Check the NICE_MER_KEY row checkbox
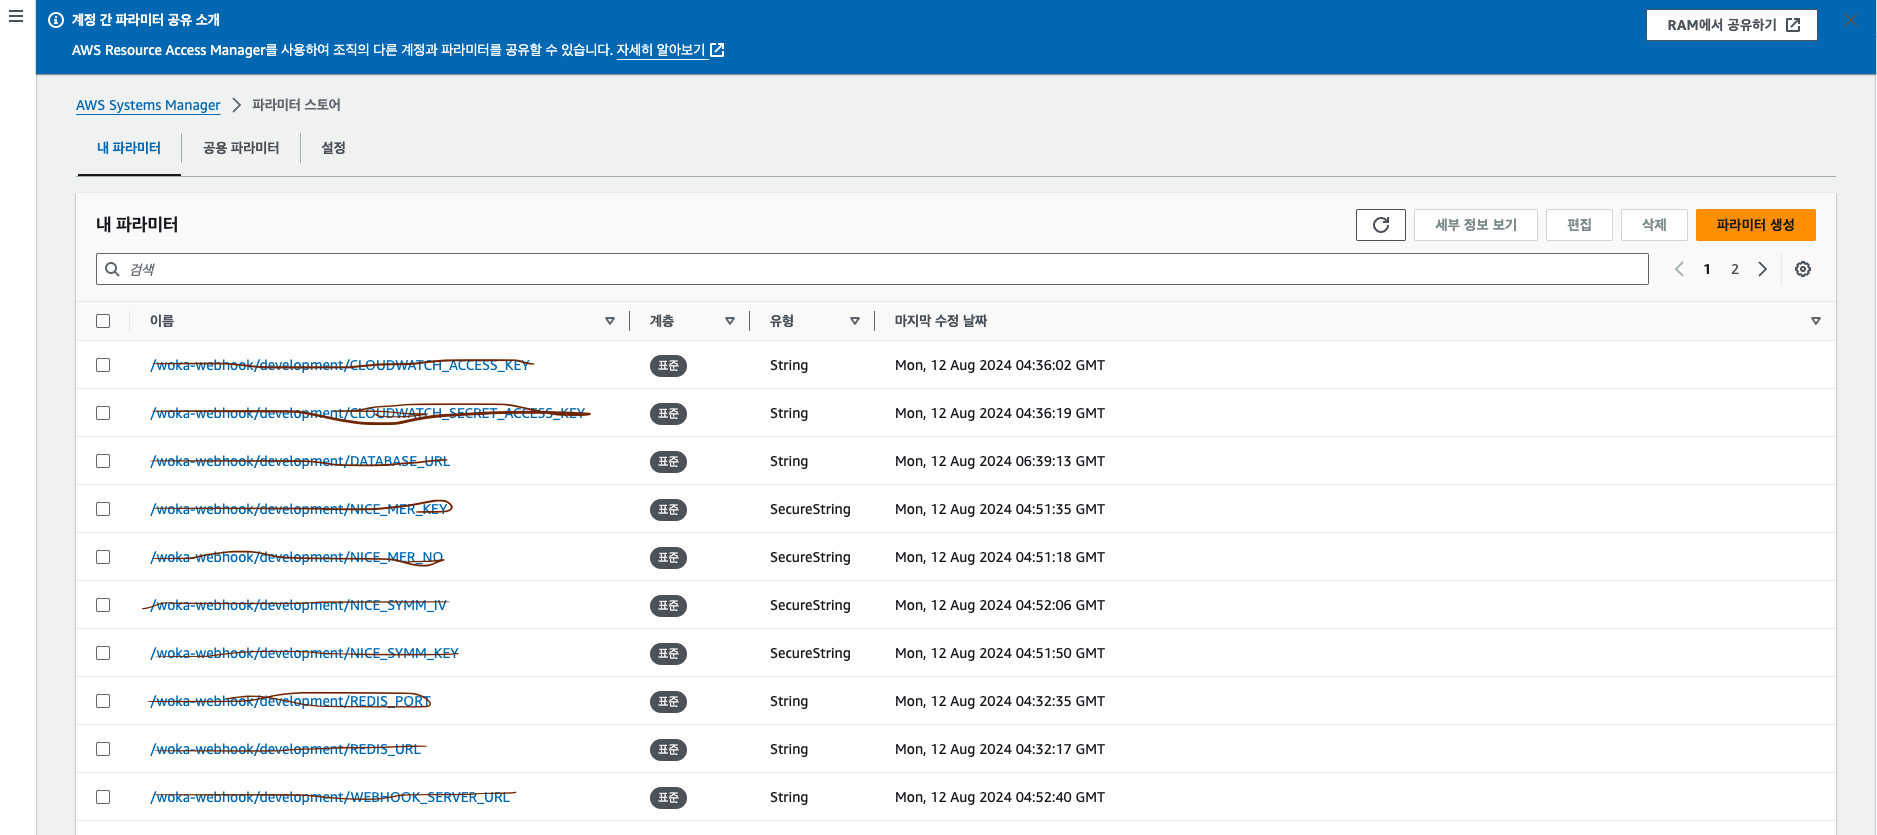1877x835 pixels. pyautogui.click(x=103, y=509)
